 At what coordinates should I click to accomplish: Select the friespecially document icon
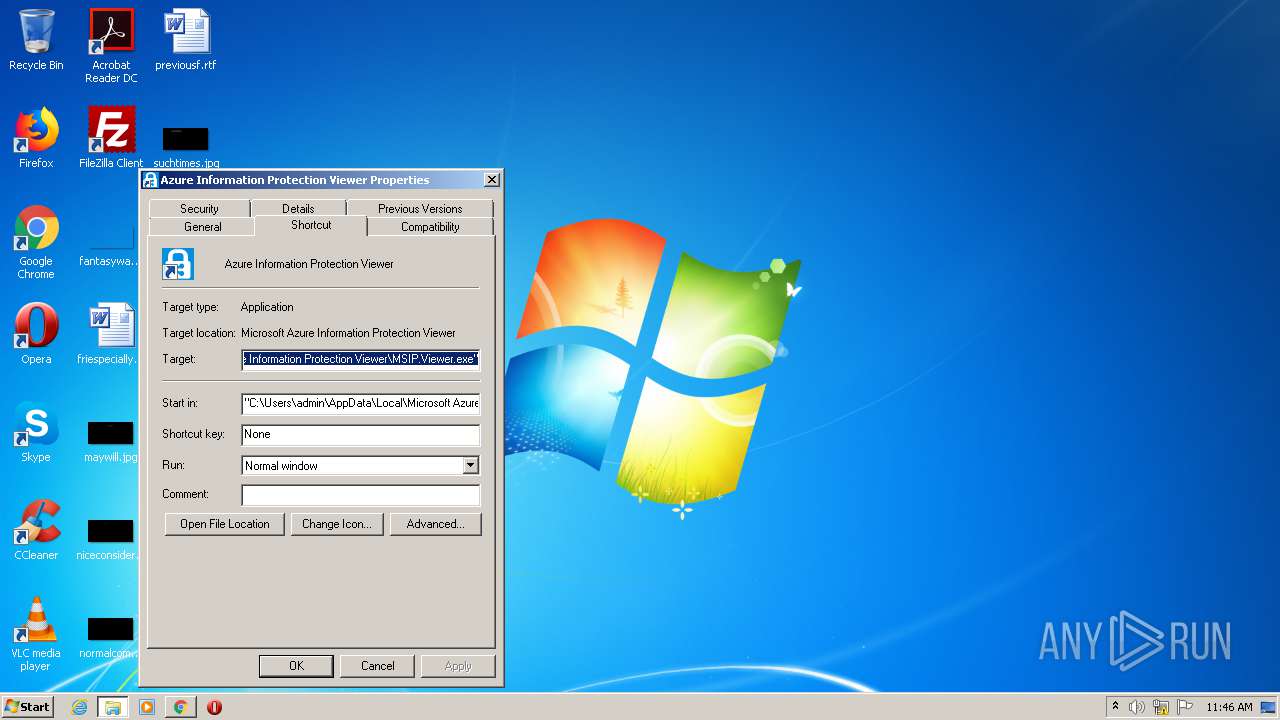(x=111, y=334)
